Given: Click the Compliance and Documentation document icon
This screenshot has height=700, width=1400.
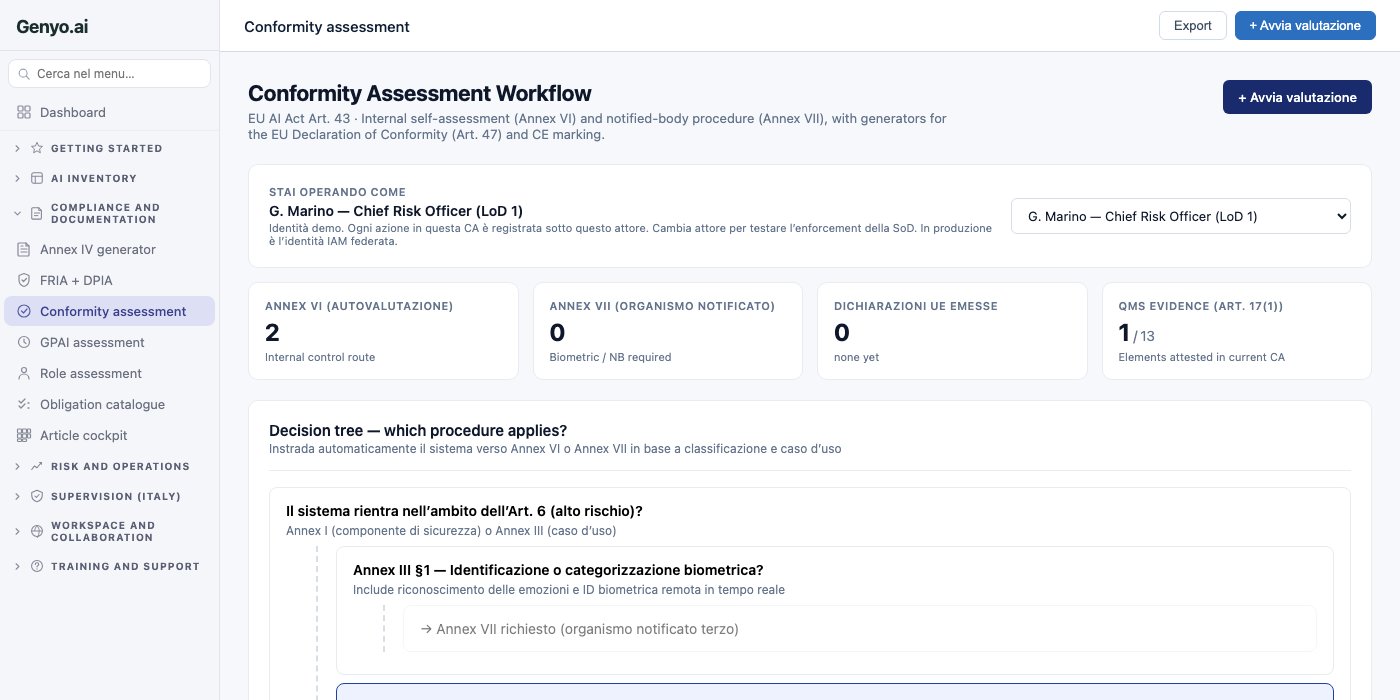Looking at the screenshot, I should click(x=37, y=214).
